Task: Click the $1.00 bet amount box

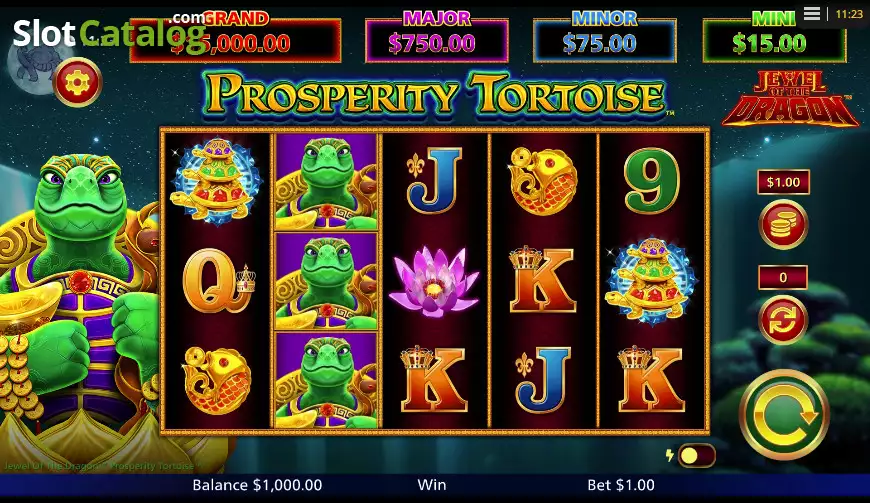Action: (x=783, y=182)
